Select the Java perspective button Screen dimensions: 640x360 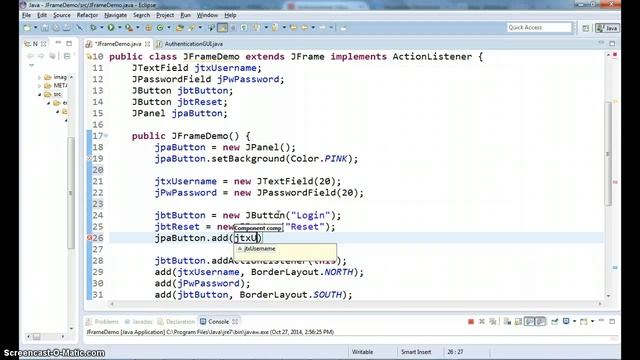(607, 28)
